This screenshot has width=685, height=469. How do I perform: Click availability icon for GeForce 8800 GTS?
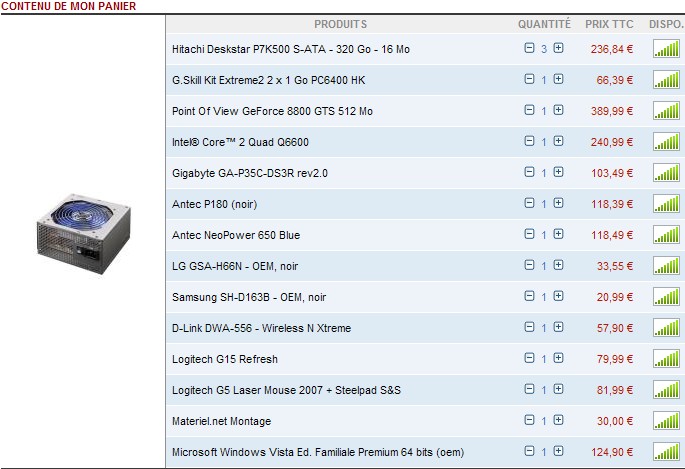pos(666,110)
